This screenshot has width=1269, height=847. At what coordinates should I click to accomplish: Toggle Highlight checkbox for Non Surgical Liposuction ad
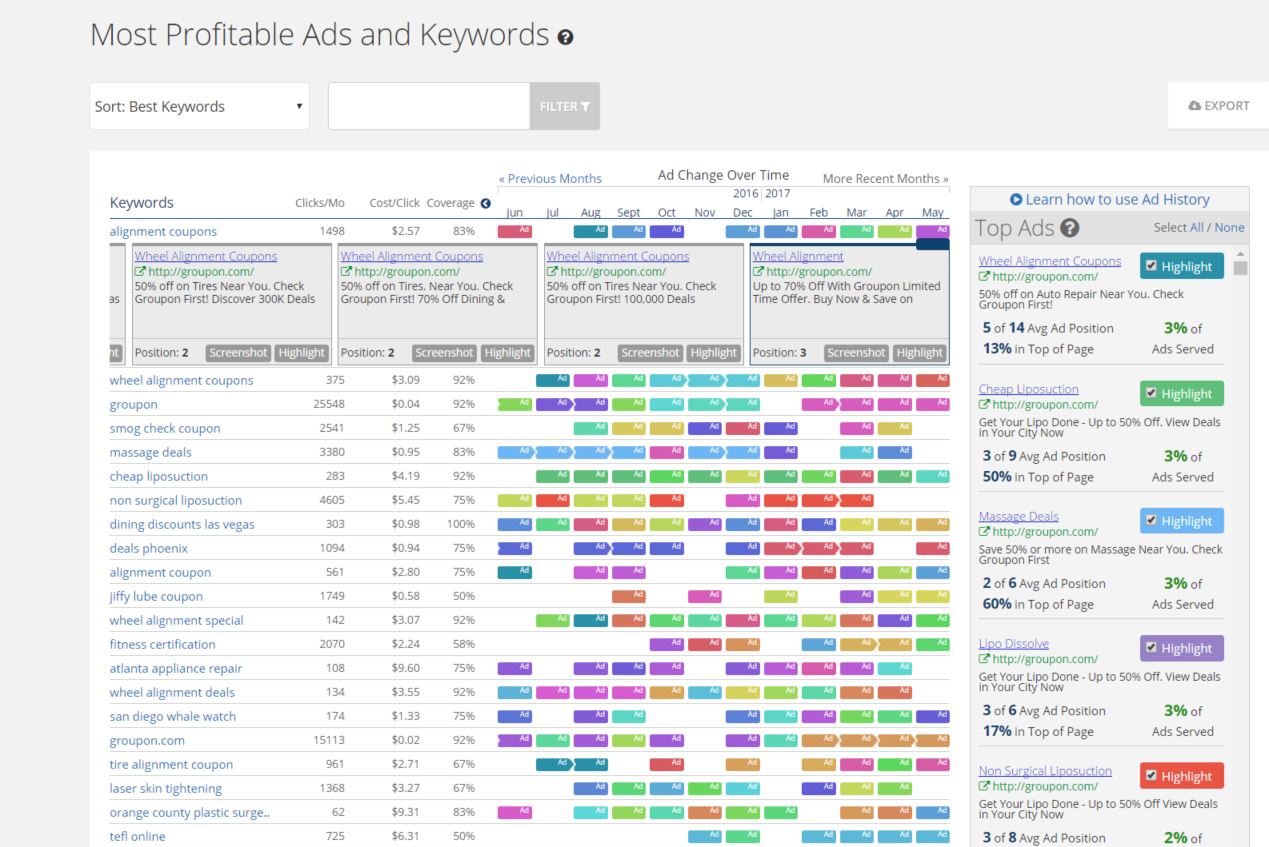pos(1153,775)
